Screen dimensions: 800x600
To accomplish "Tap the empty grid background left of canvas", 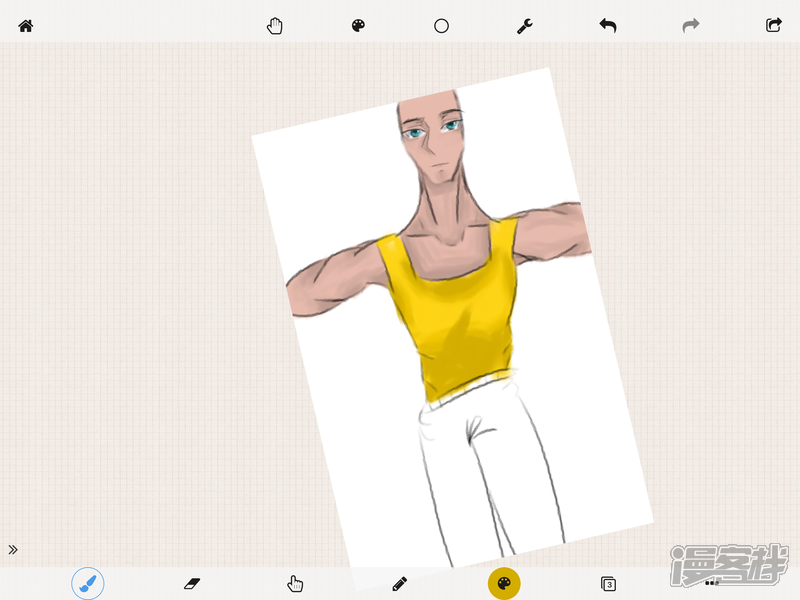I will pyautogui.click(x=130, y=300).
